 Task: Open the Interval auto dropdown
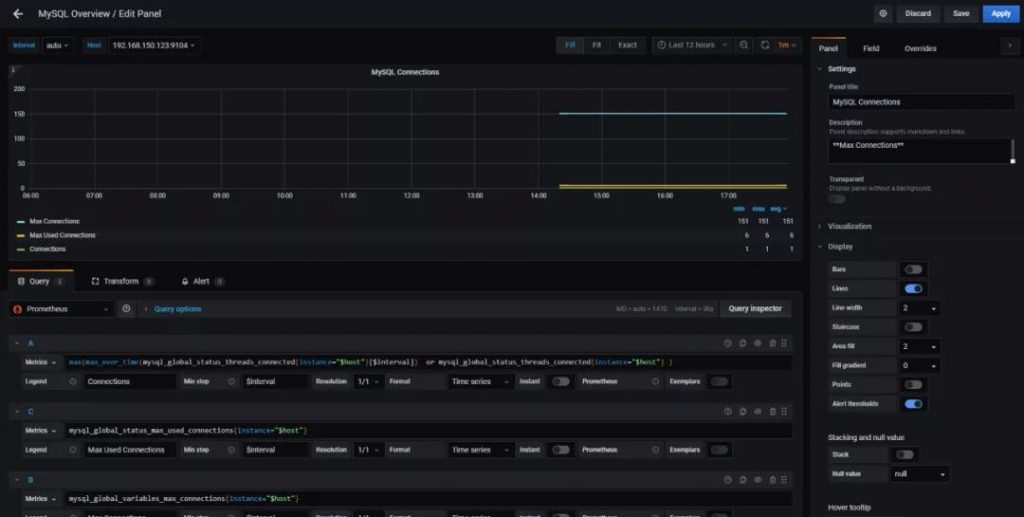57,45
